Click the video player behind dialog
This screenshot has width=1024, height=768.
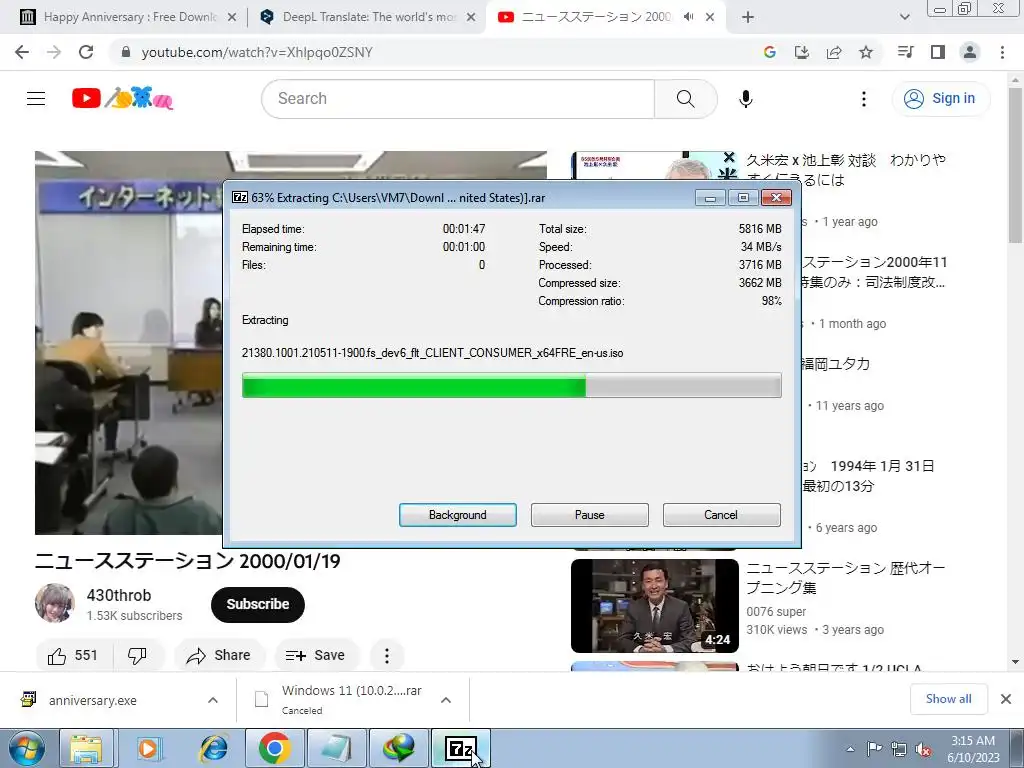pyautogui.click(x=128, y=343)
